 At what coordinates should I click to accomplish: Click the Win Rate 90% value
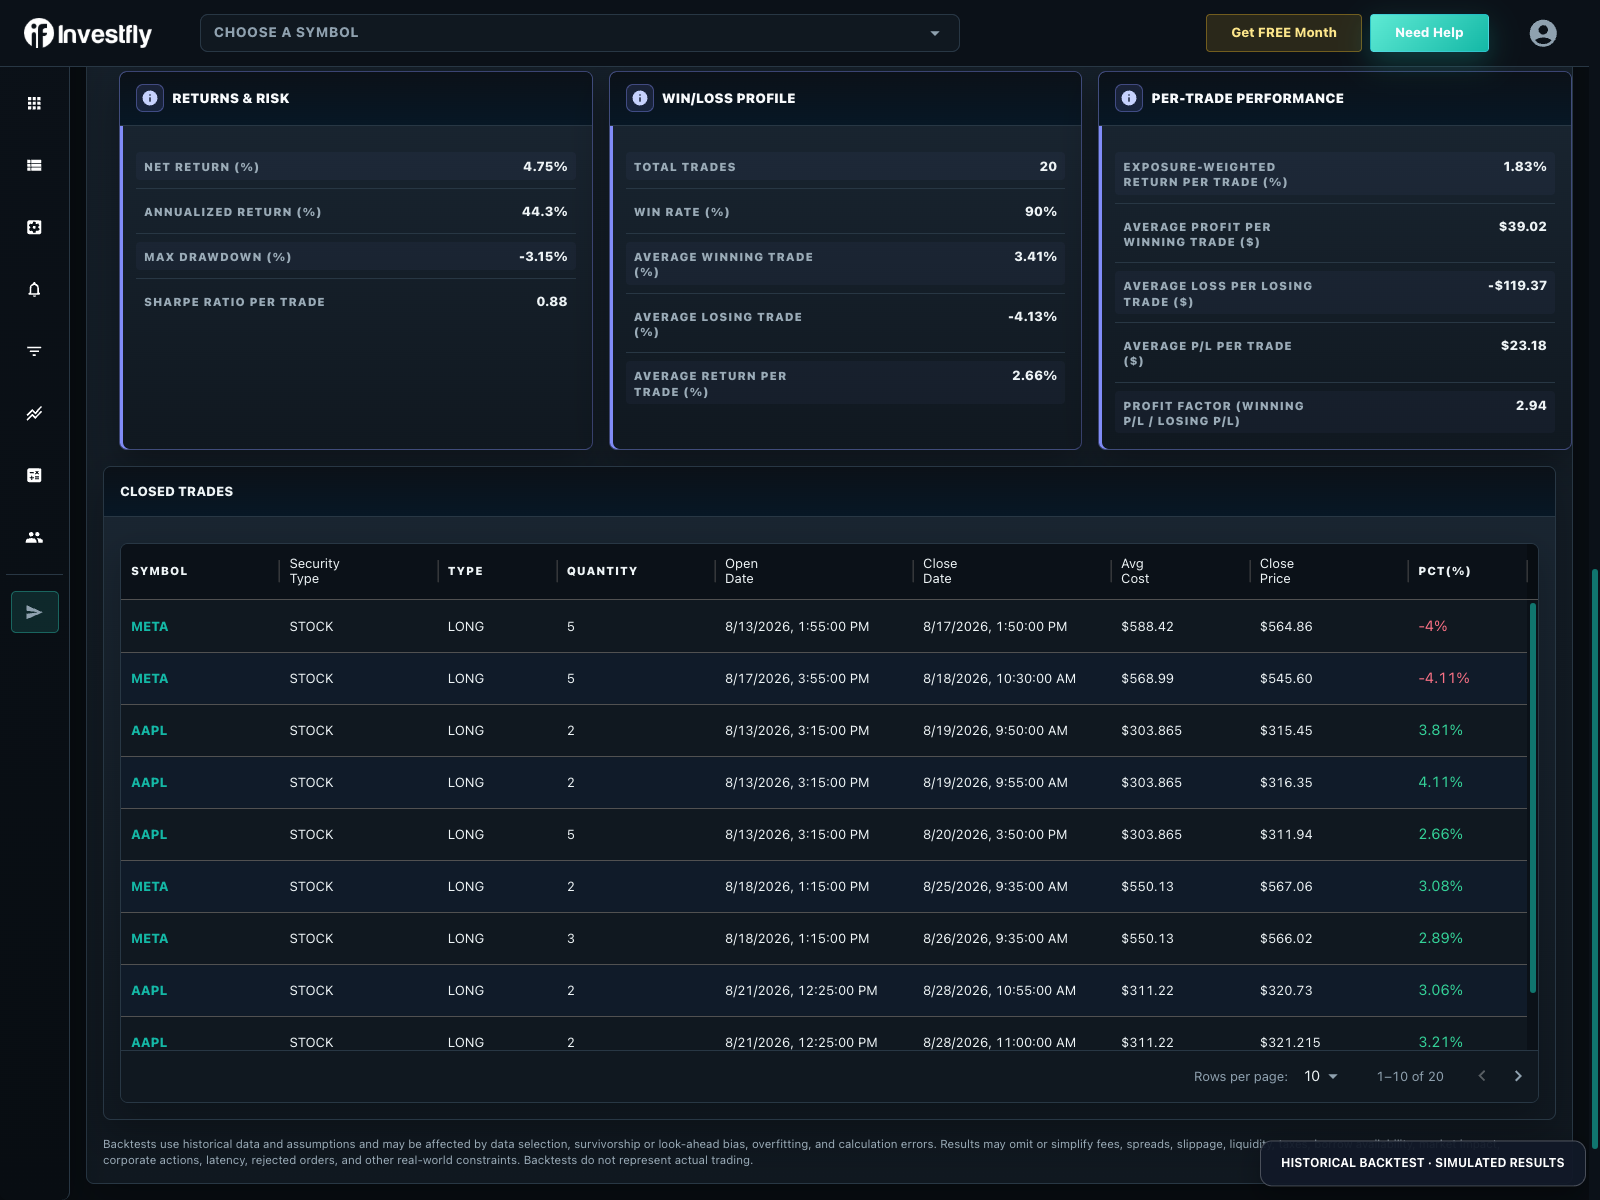click(x=1041, y=211)
